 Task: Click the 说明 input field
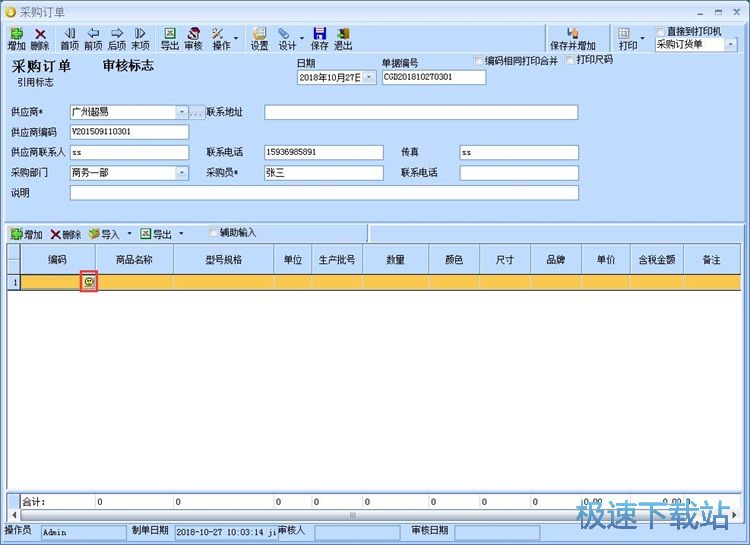coord(324,193)
